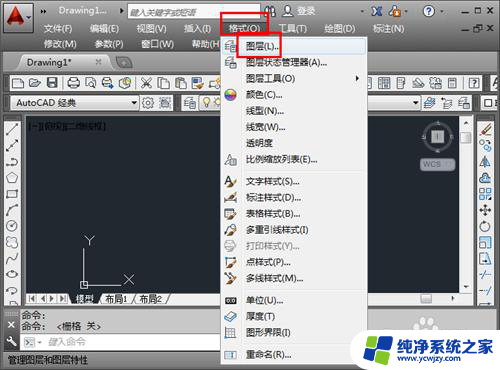Select the Spline draw tool
Image resolution: width=500 pixels, height=370 pixels.
pos(12,258)
